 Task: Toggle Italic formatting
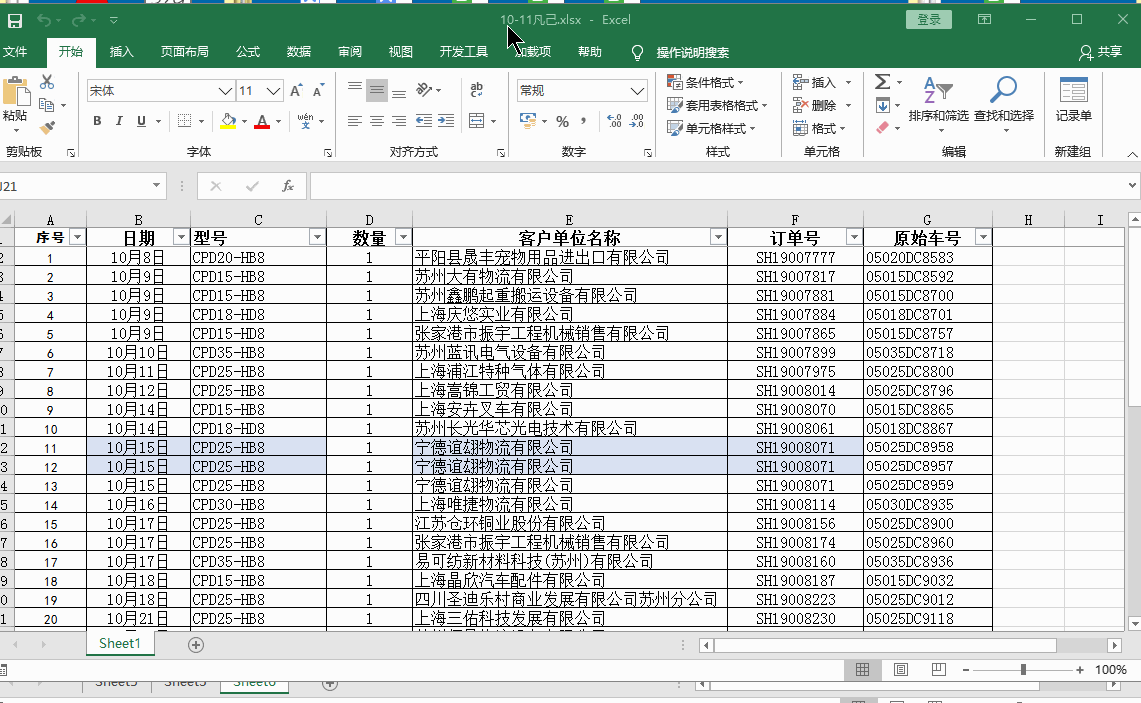(119, 121)
